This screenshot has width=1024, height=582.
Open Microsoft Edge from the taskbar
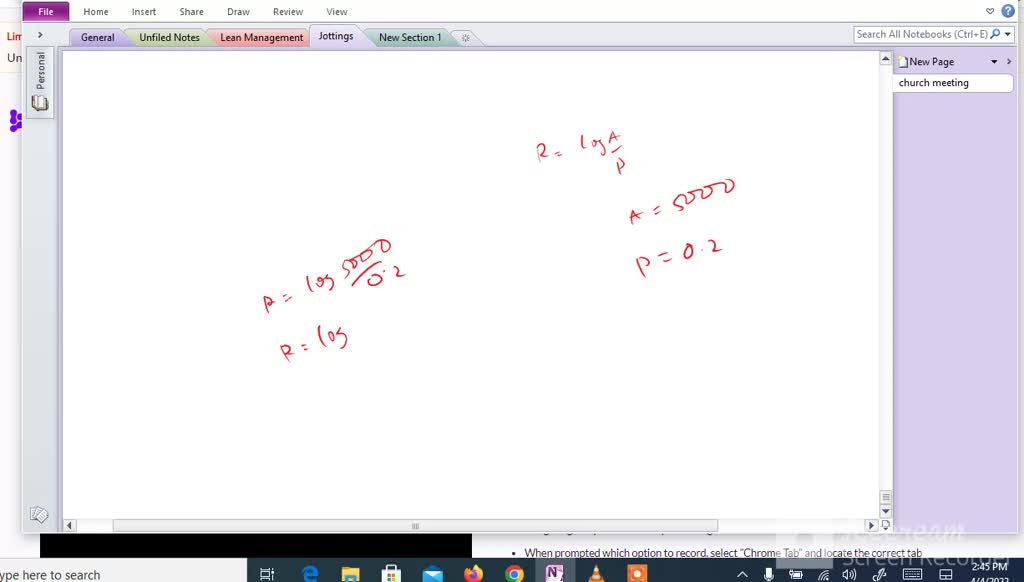point(310,571)
